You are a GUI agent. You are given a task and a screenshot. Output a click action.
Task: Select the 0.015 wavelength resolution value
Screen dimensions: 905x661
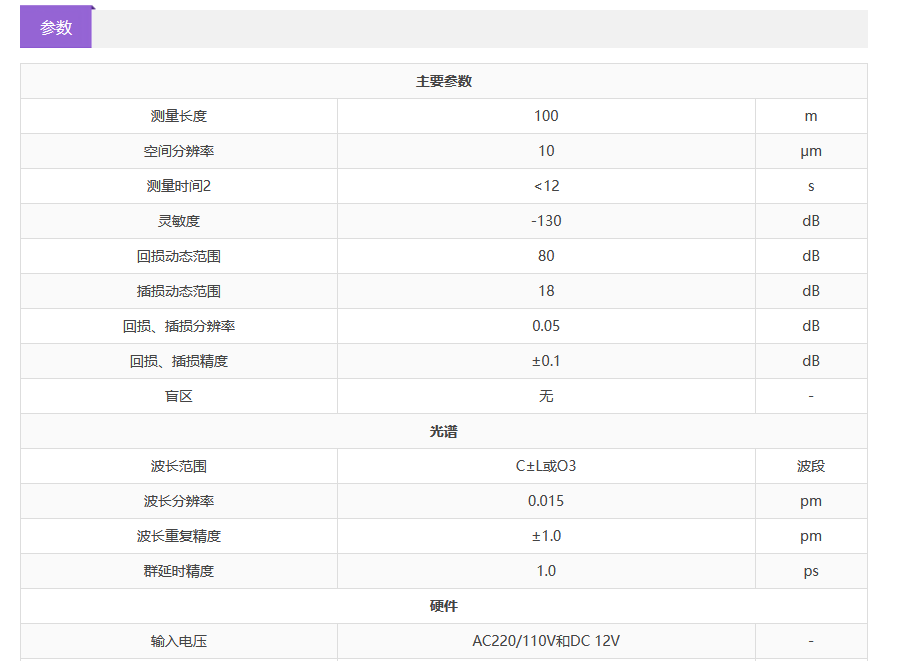(x=546, y=501)
